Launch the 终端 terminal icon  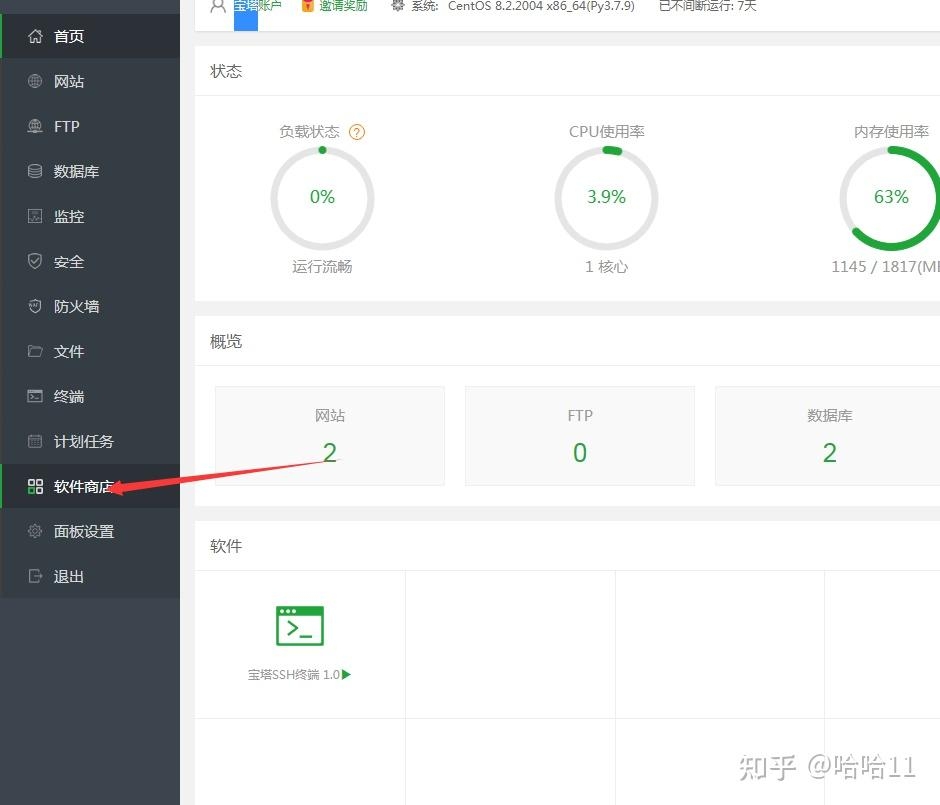click(x=34, y=396)
